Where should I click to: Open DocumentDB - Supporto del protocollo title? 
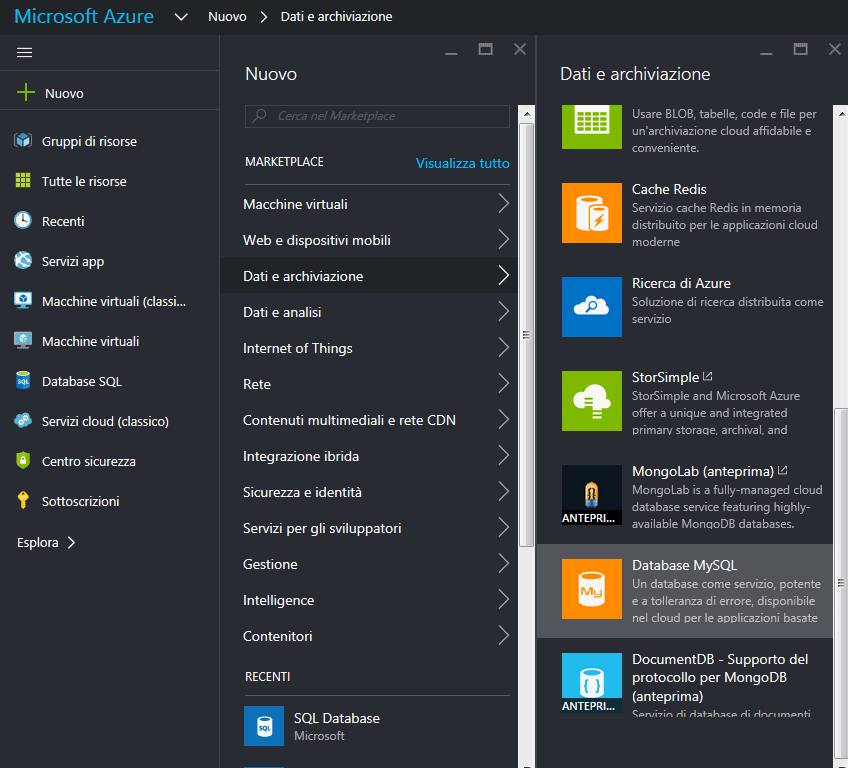pos(720,677)
